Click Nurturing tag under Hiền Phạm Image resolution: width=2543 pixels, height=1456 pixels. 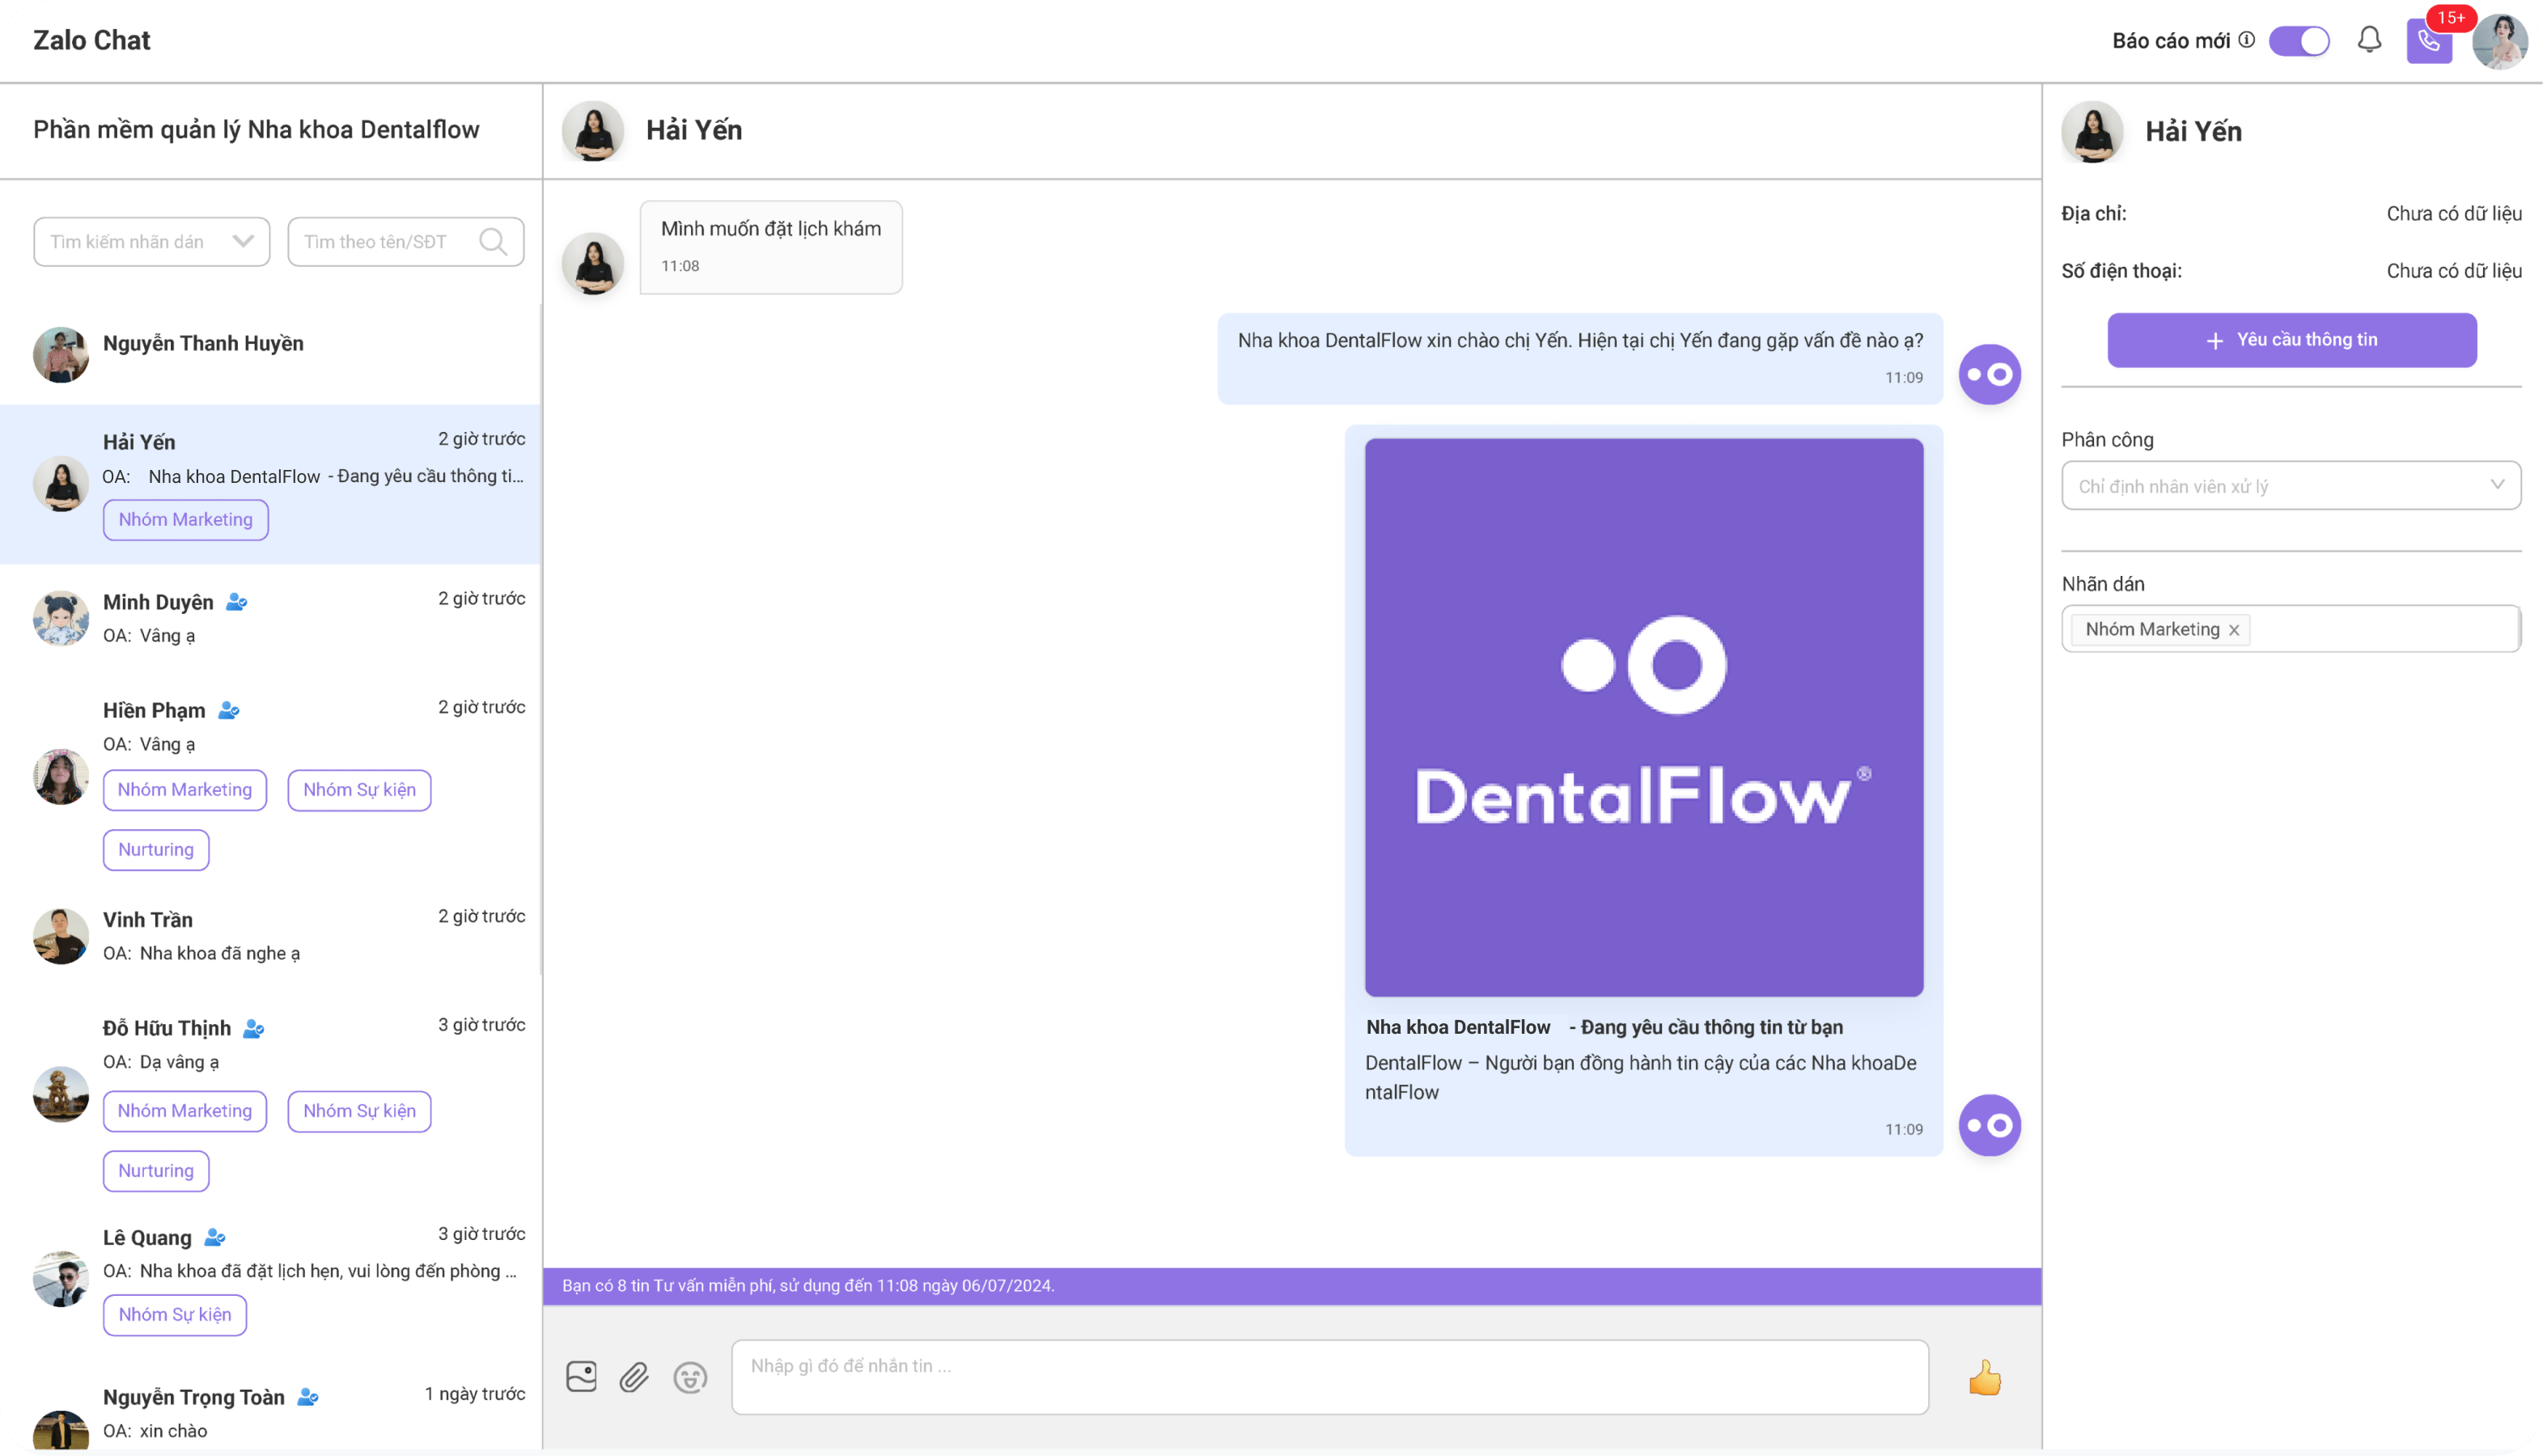pos(156,850)
